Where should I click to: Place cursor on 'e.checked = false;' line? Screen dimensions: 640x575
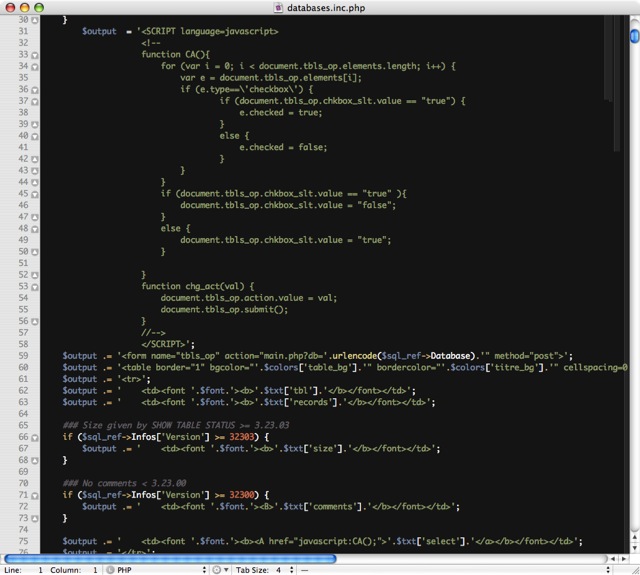283,147
